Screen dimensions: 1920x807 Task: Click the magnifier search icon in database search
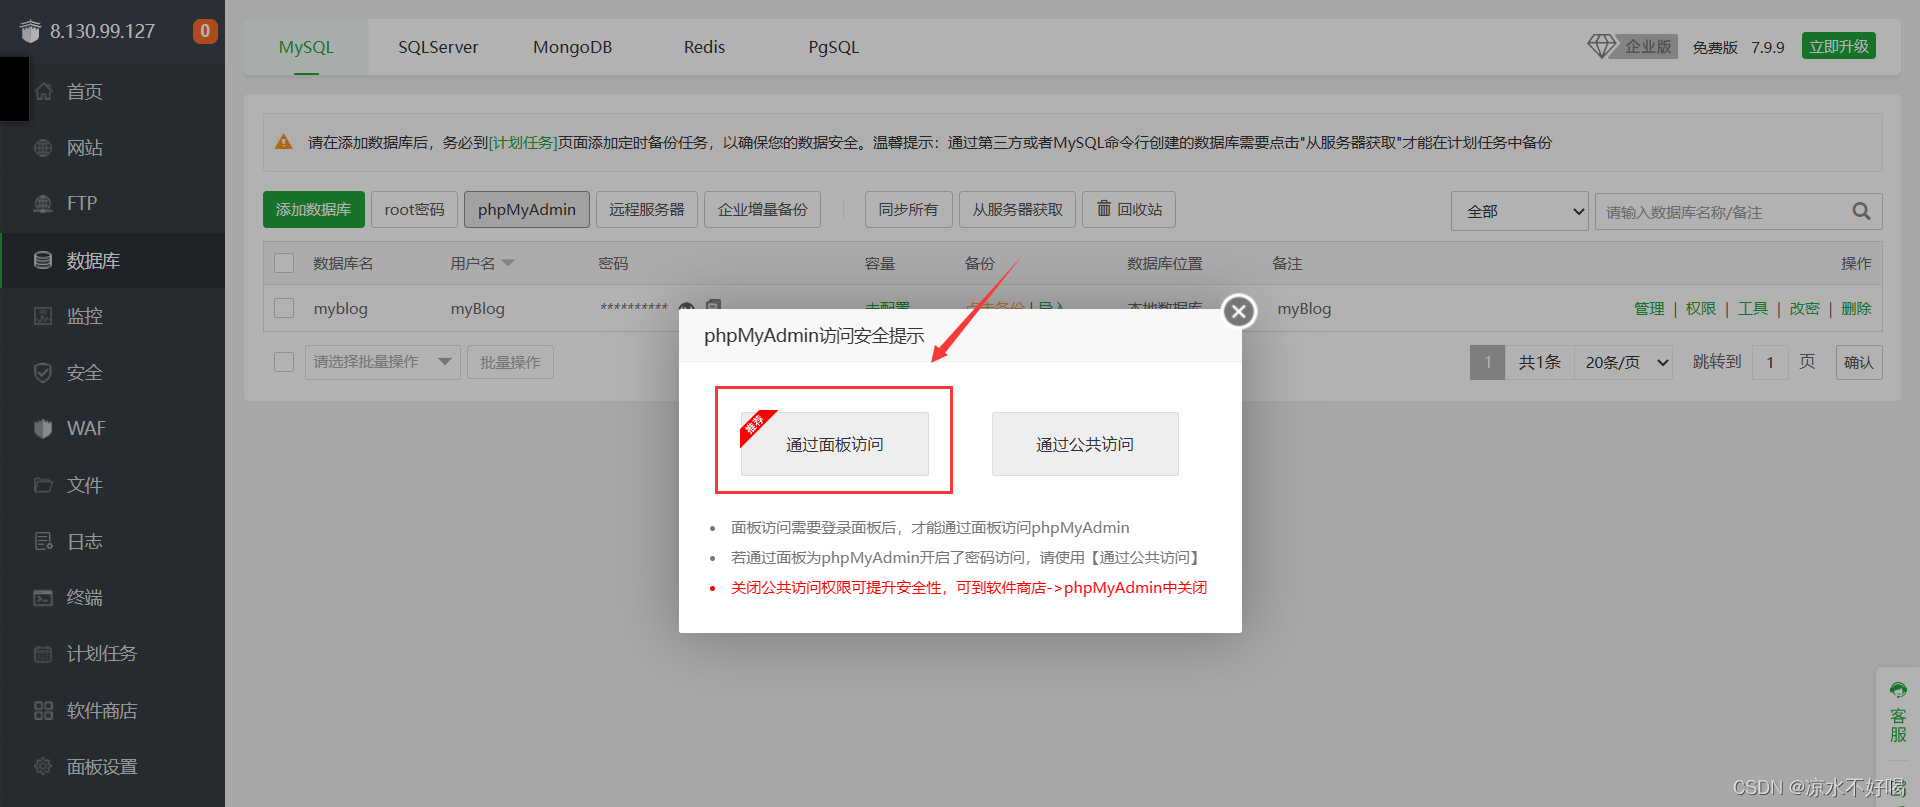click(1861, 211)
